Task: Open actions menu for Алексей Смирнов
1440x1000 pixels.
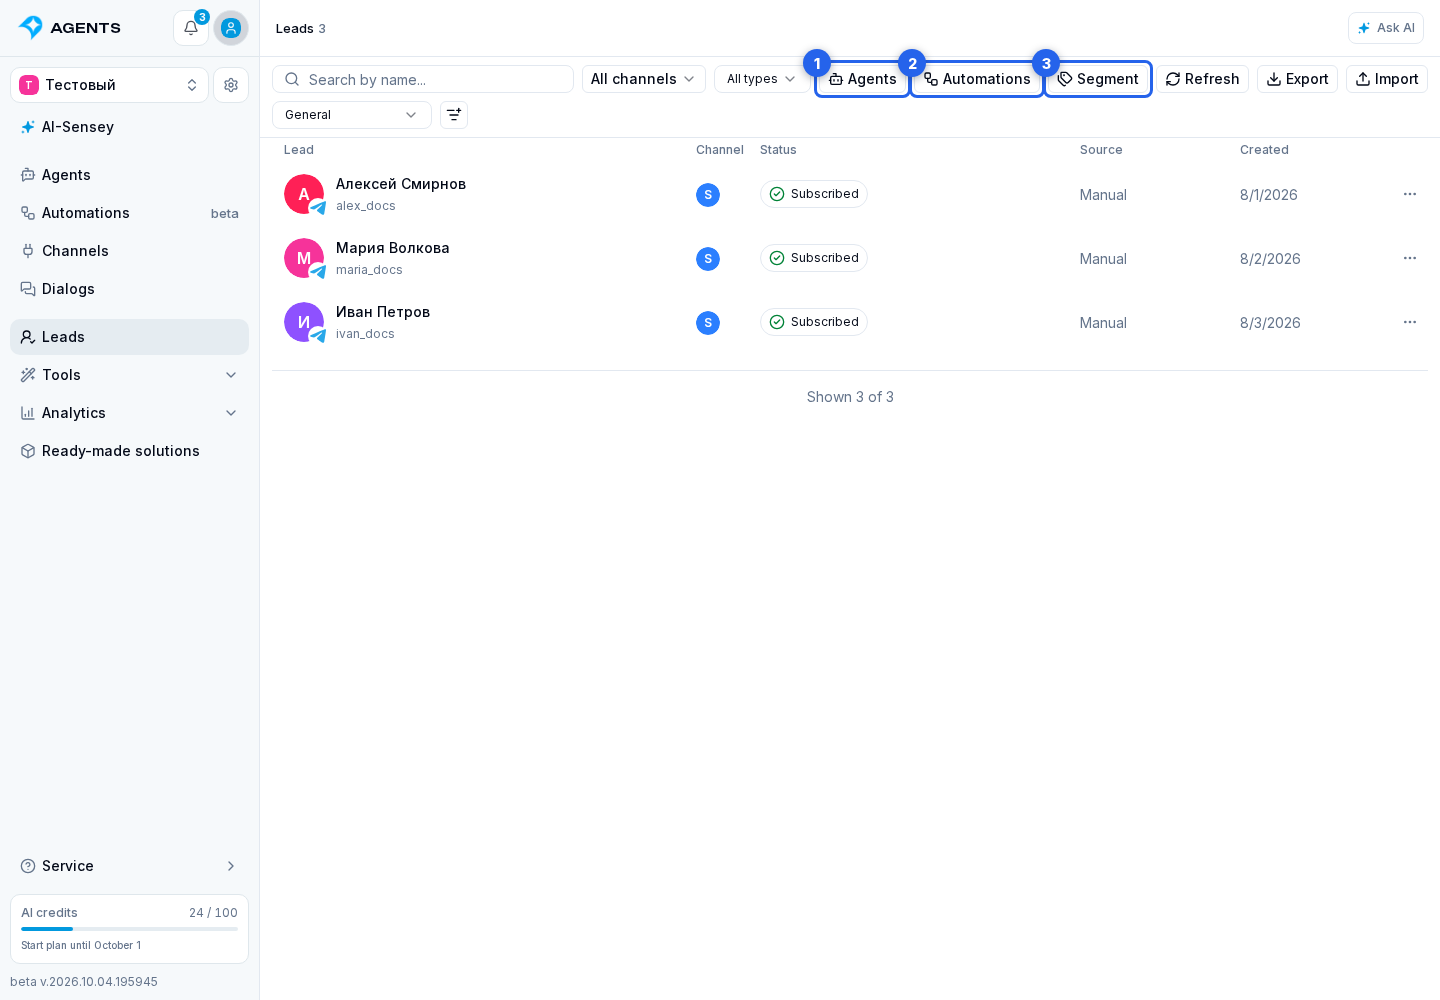Action: [x=1410, y=194]
